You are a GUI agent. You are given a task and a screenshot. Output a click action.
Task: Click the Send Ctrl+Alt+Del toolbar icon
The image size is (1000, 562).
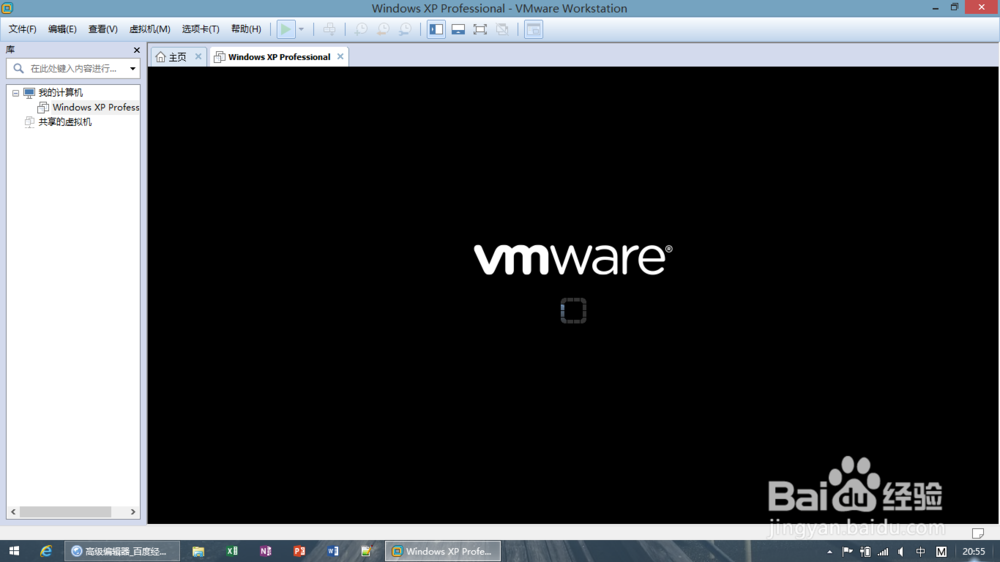(x=329, y=29)
